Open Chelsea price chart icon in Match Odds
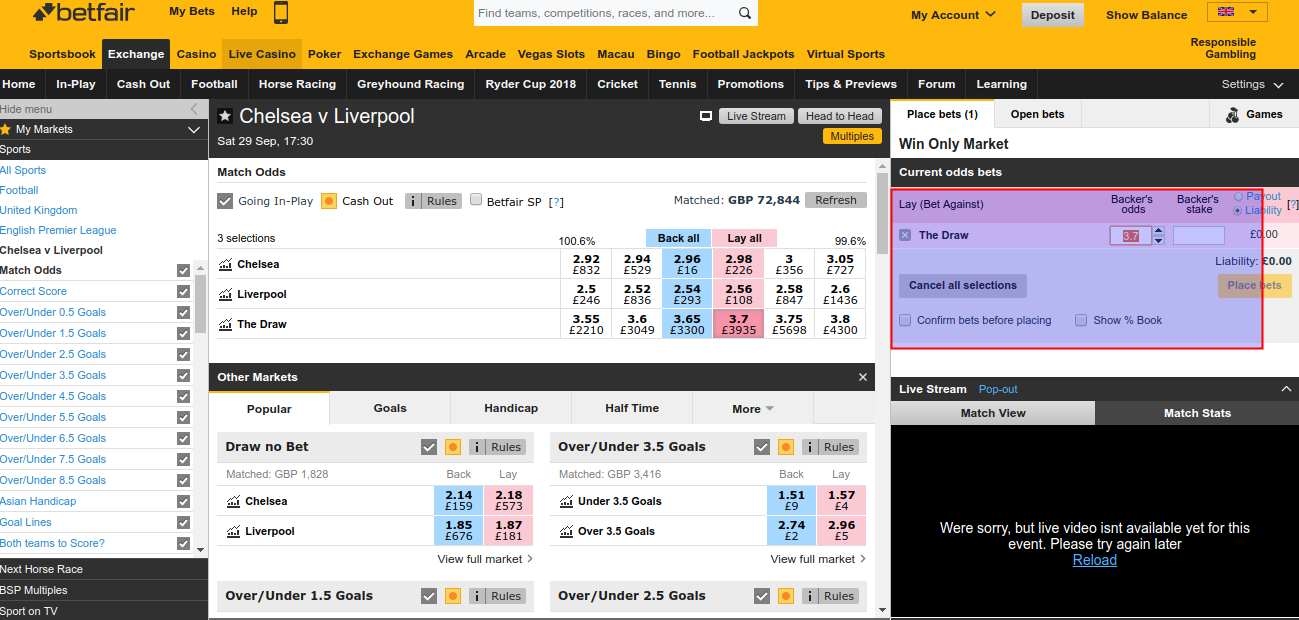 point(227,265)
